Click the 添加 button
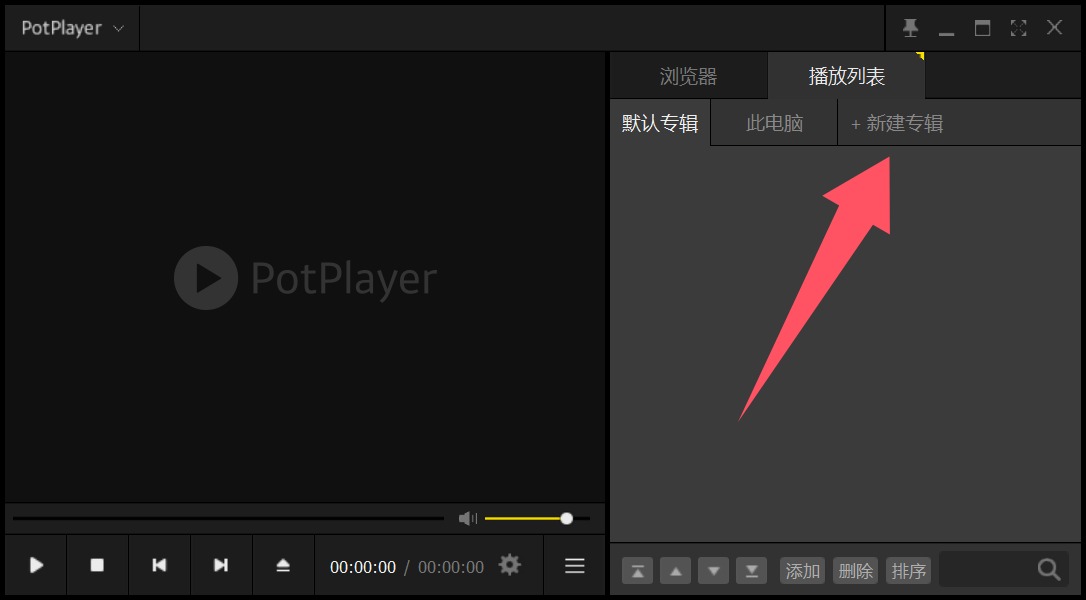The width and height of the screenshot is (1086, 600). click(803, 571)
